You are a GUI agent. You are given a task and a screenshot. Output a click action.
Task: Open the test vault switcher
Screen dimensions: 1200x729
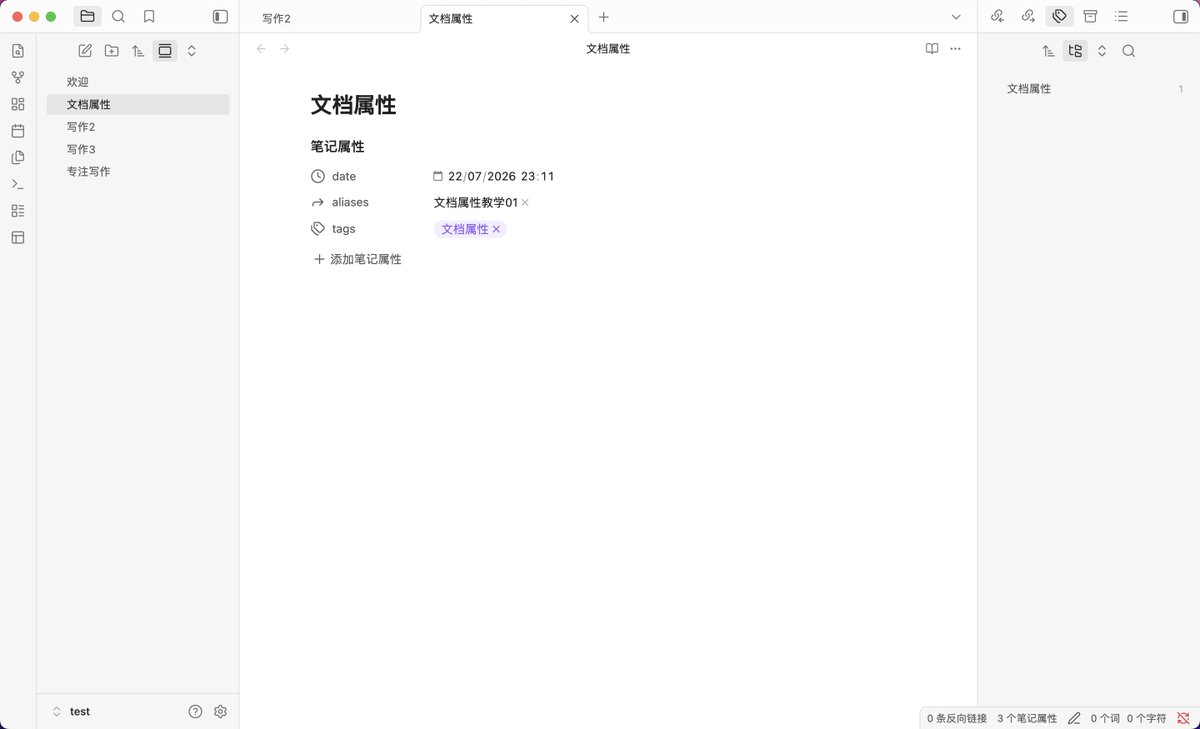tap(72, 711)
